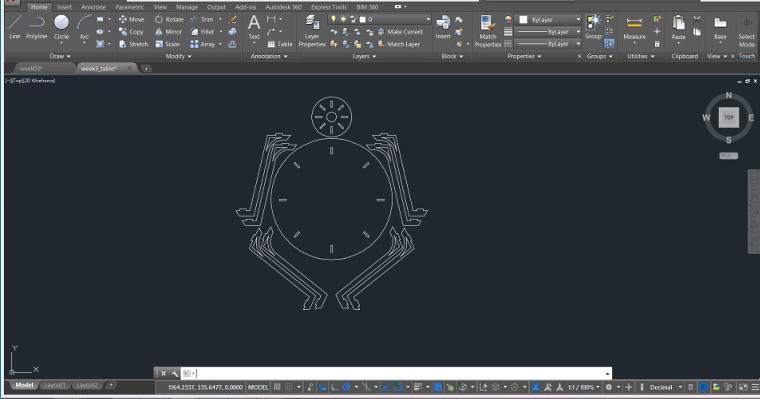Toggle snap mode in status bar

(x=289, y=387)
